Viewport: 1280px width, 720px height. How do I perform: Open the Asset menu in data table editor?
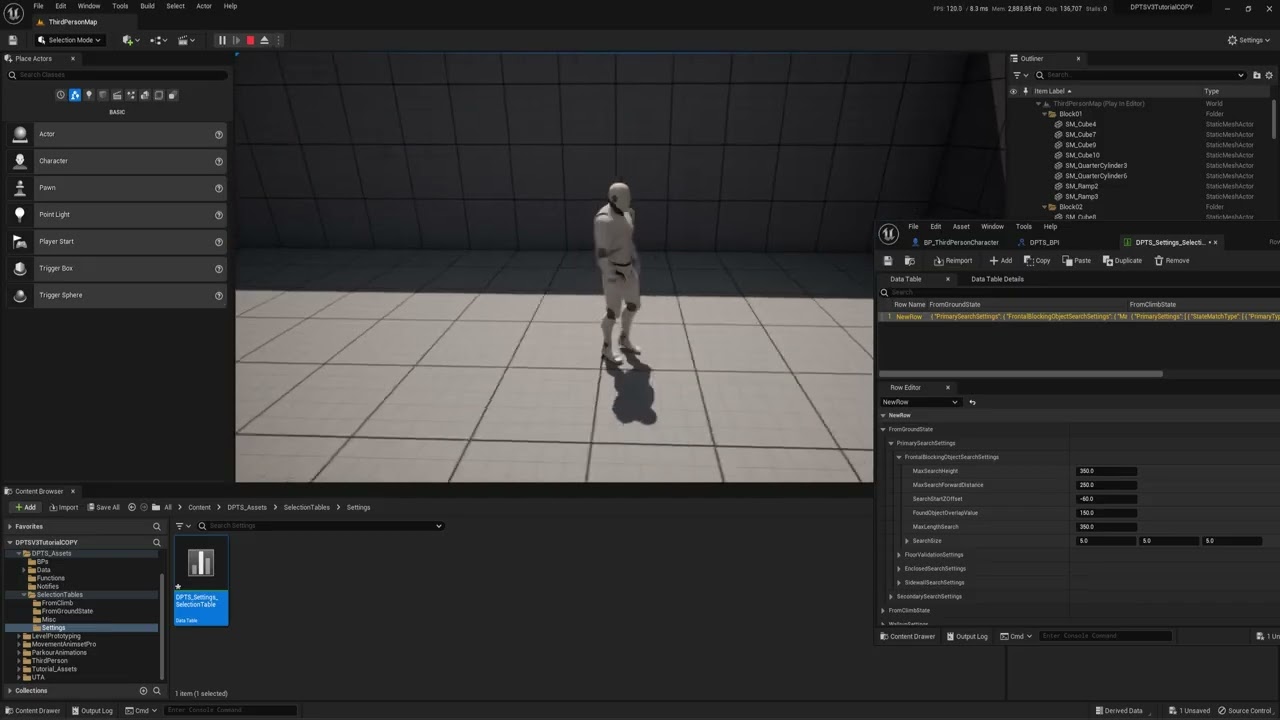point(961,226)
